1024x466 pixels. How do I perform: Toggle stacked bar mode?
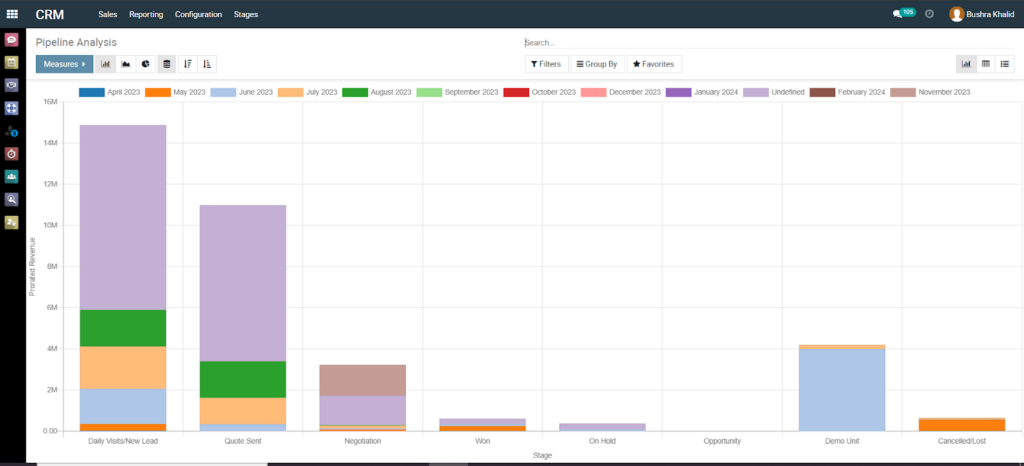click(167, 64)
